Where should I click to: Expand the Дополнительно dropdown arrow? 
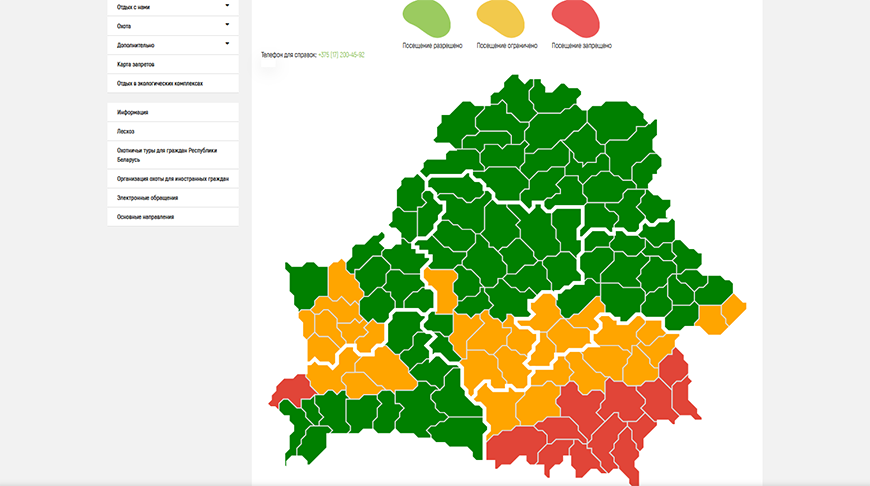(x=227, y=43)
